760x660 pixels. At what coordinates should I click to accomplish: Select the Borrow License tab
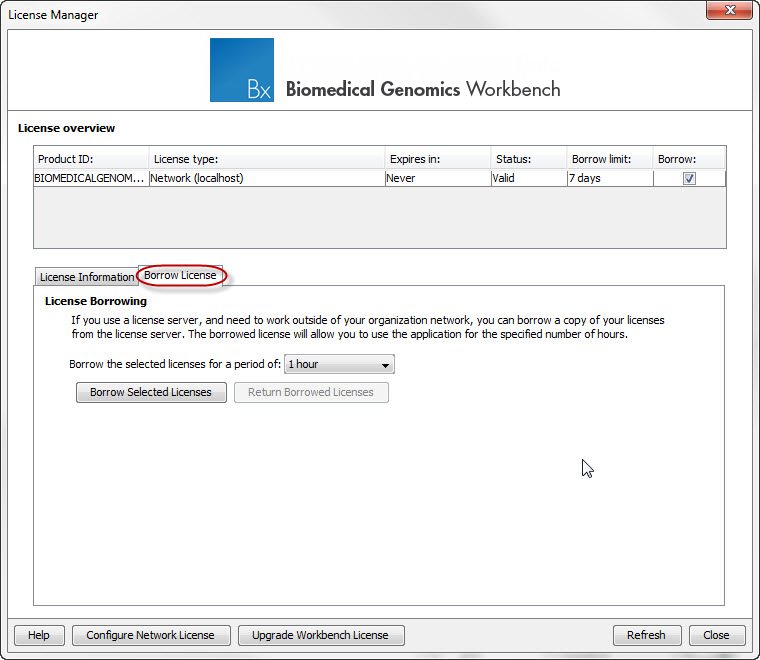pyautogui.click(x=181, y=275)
